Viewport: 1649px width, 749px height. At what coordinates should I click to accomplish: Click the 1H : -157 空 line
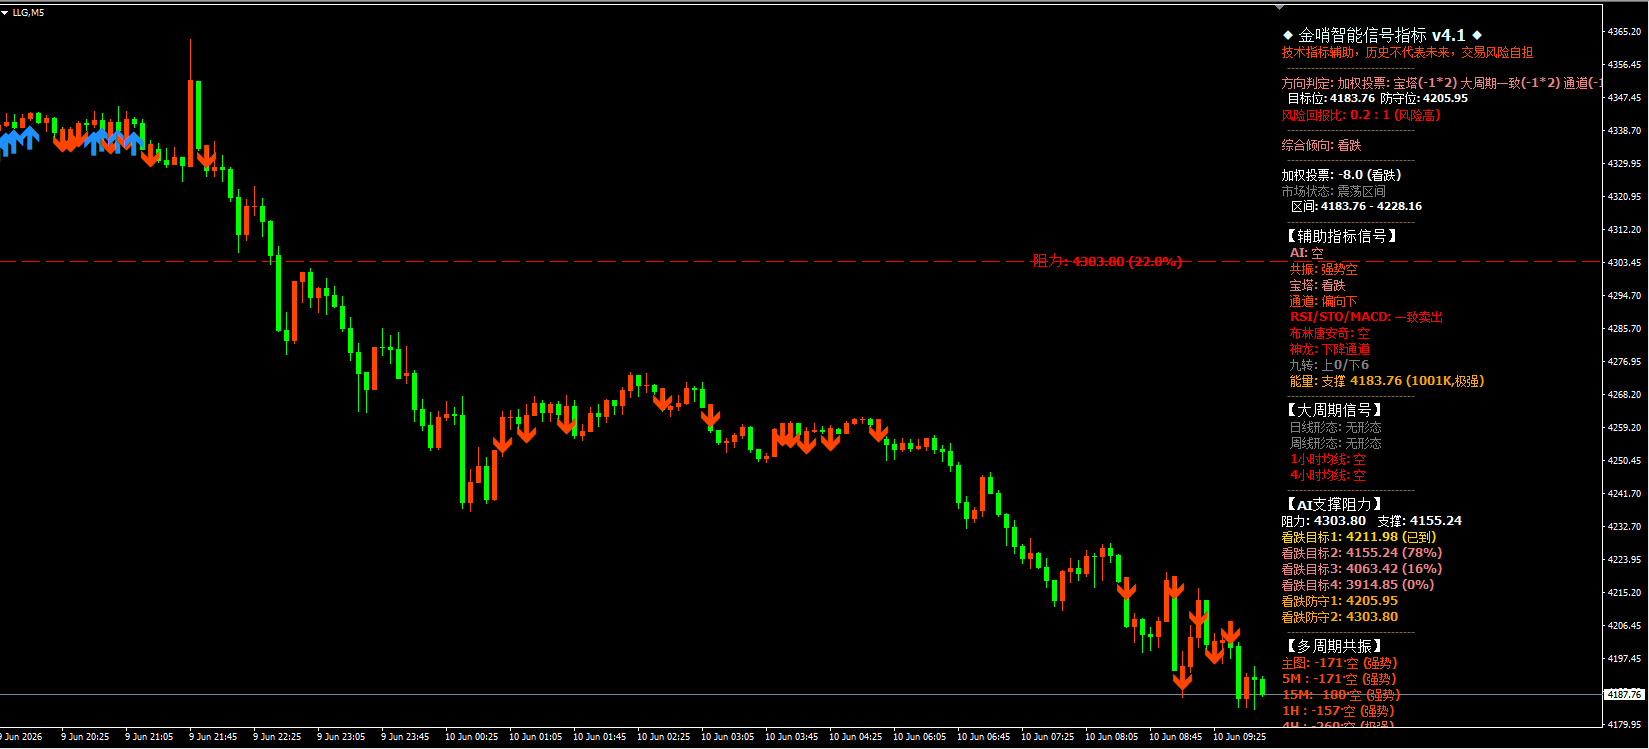[1338, 711]
